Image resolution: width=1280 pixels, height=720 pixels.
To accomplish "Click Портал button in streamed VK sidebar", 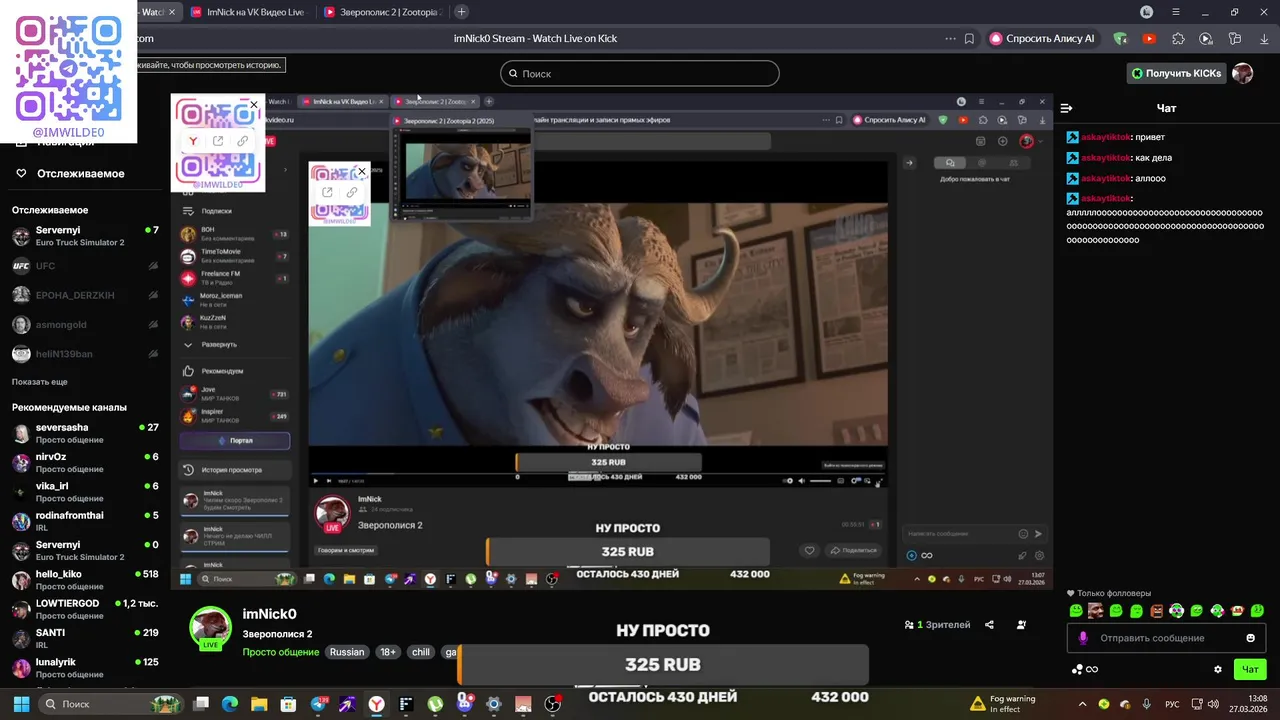I will pyautogui.click(x=235, y=440).
